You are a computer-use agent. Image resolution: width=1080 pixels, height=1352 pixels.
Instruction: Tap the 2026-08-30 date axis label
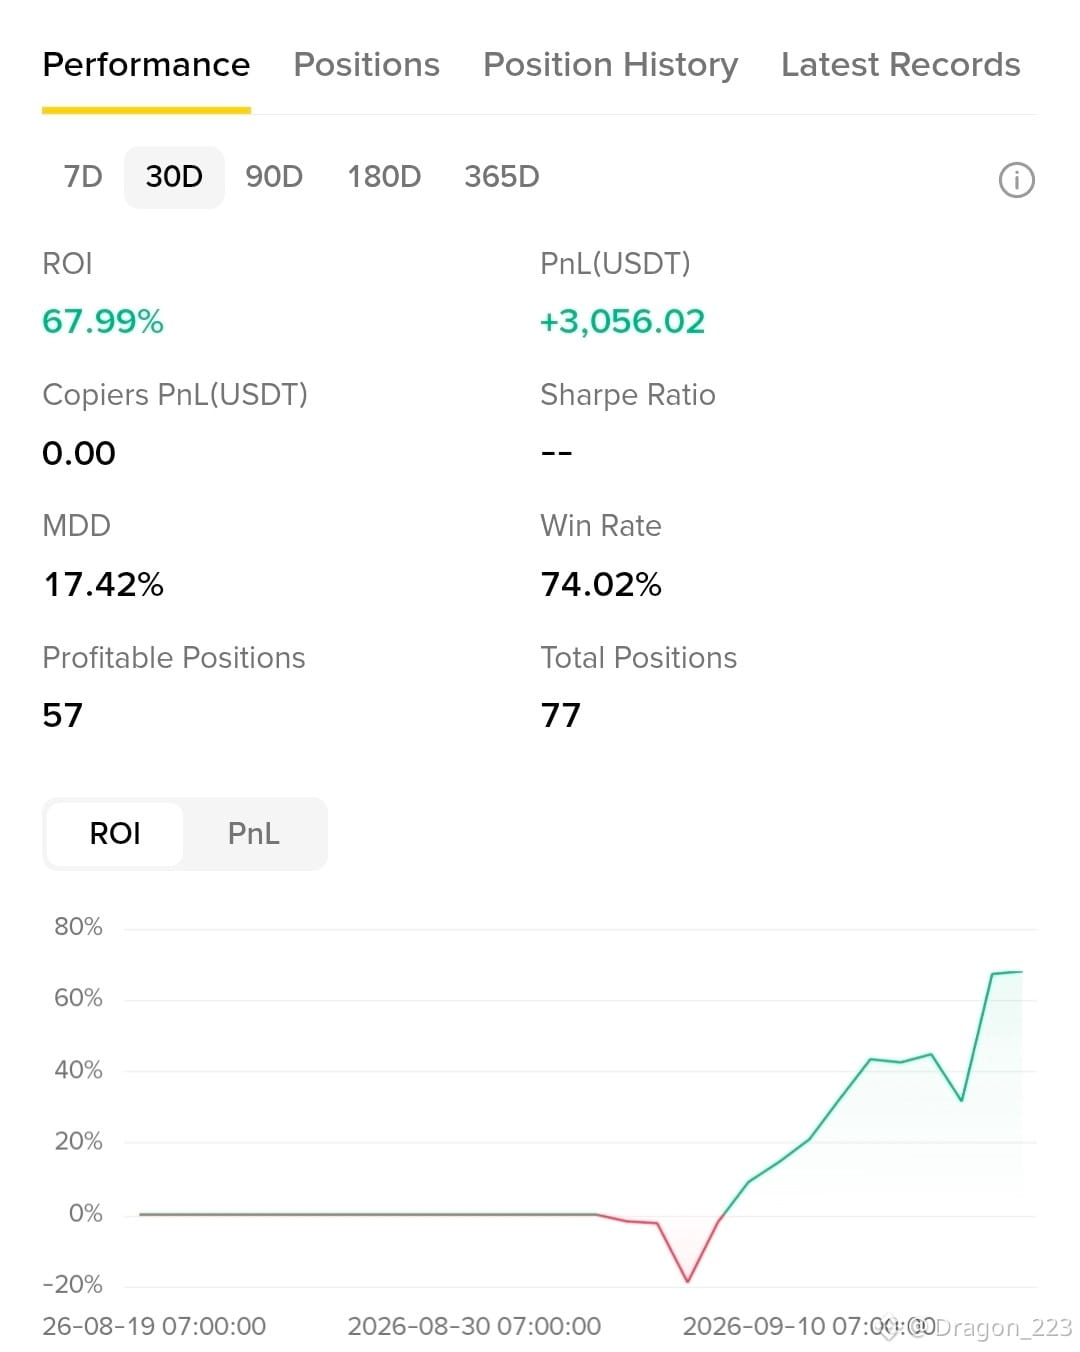[474, 1326]
